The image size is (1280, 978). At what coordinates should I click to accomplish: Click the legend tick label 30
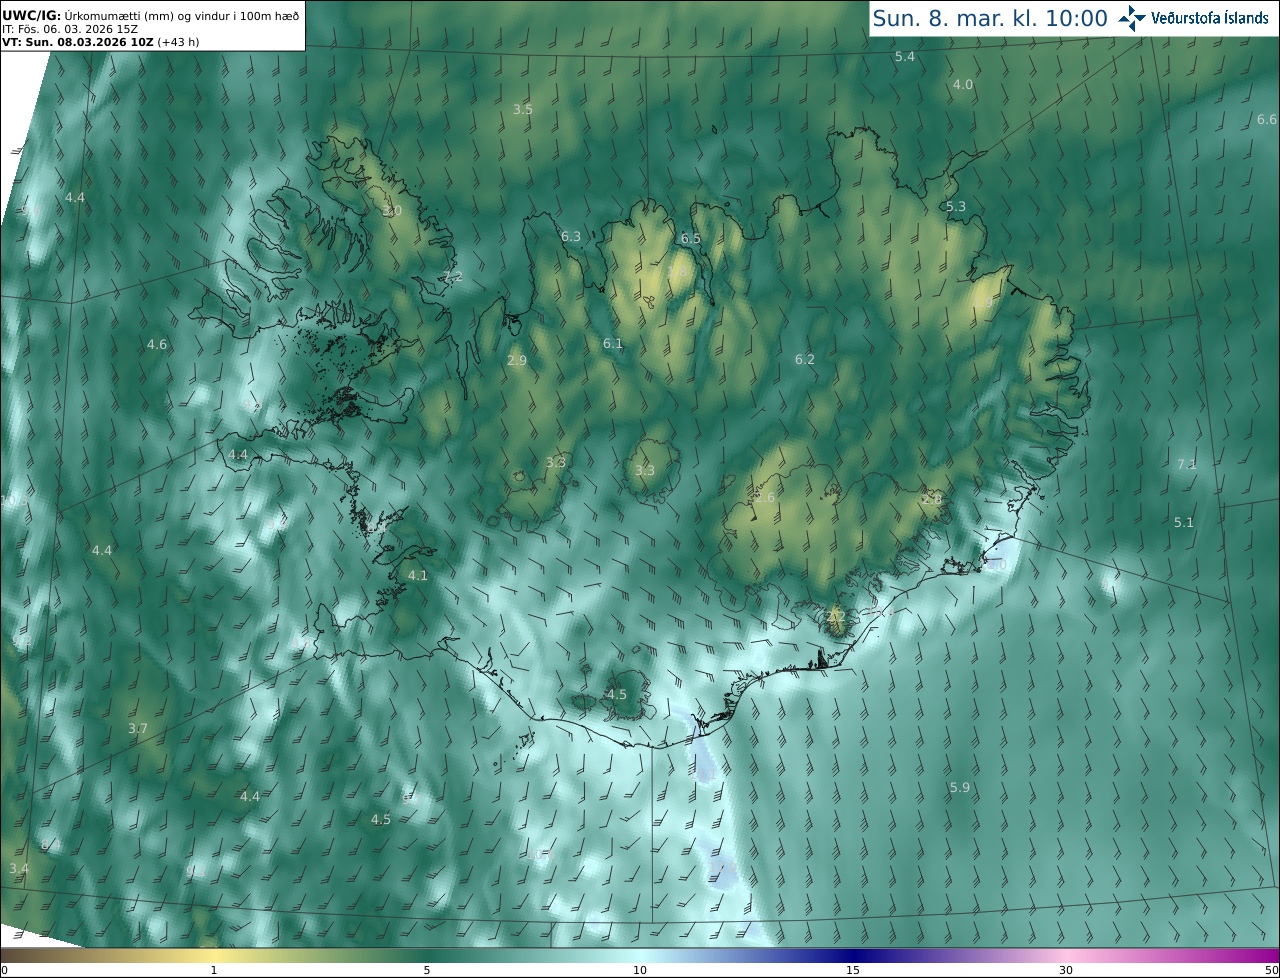tap(1066, 970)
